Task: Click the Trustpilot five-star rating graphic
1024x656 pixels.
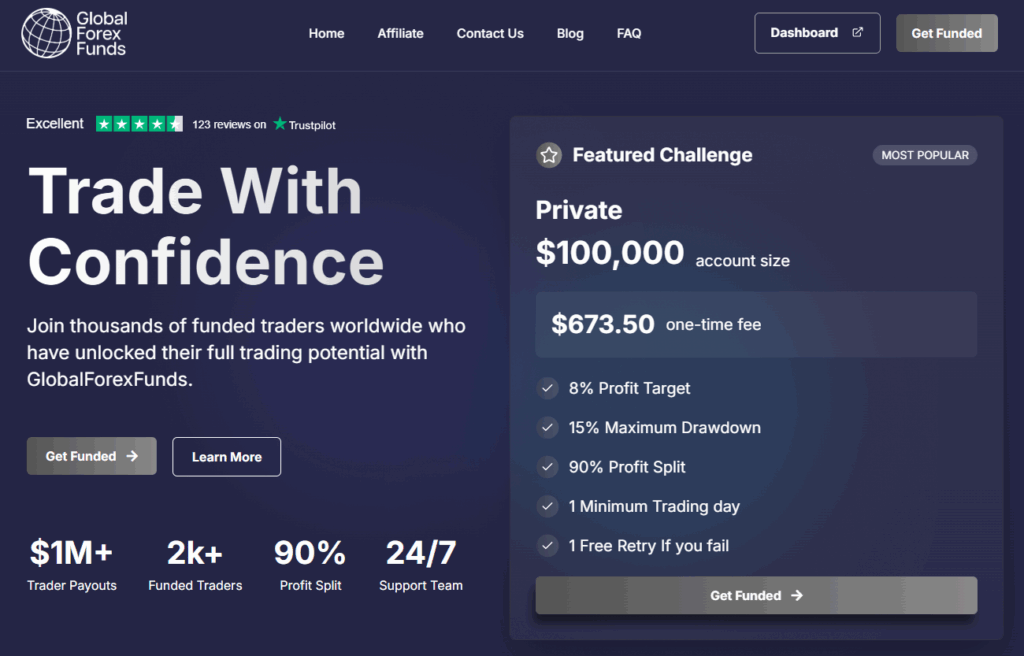Action: click(139, 123)
